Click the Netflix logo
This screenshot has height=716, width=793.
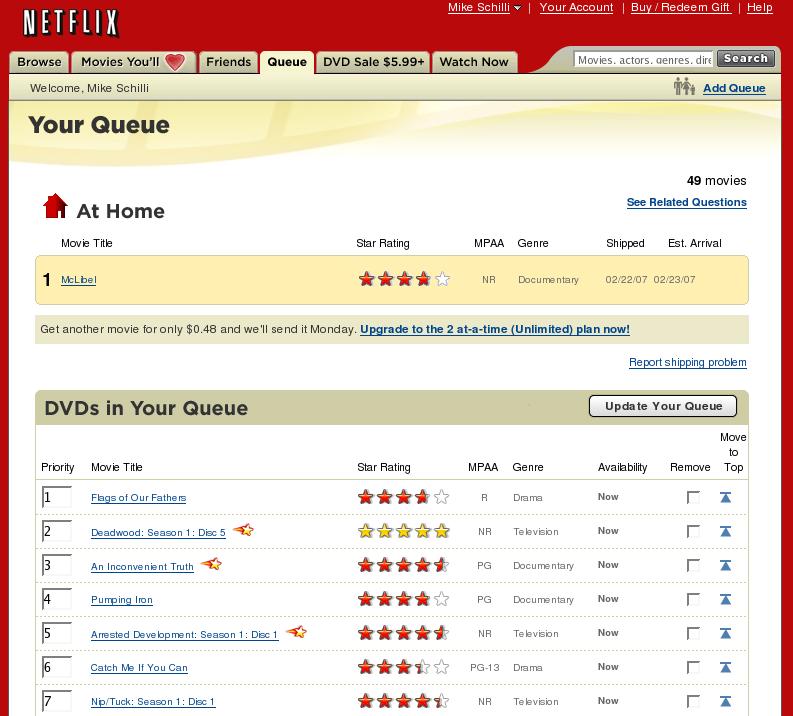(x=71, y=22)
